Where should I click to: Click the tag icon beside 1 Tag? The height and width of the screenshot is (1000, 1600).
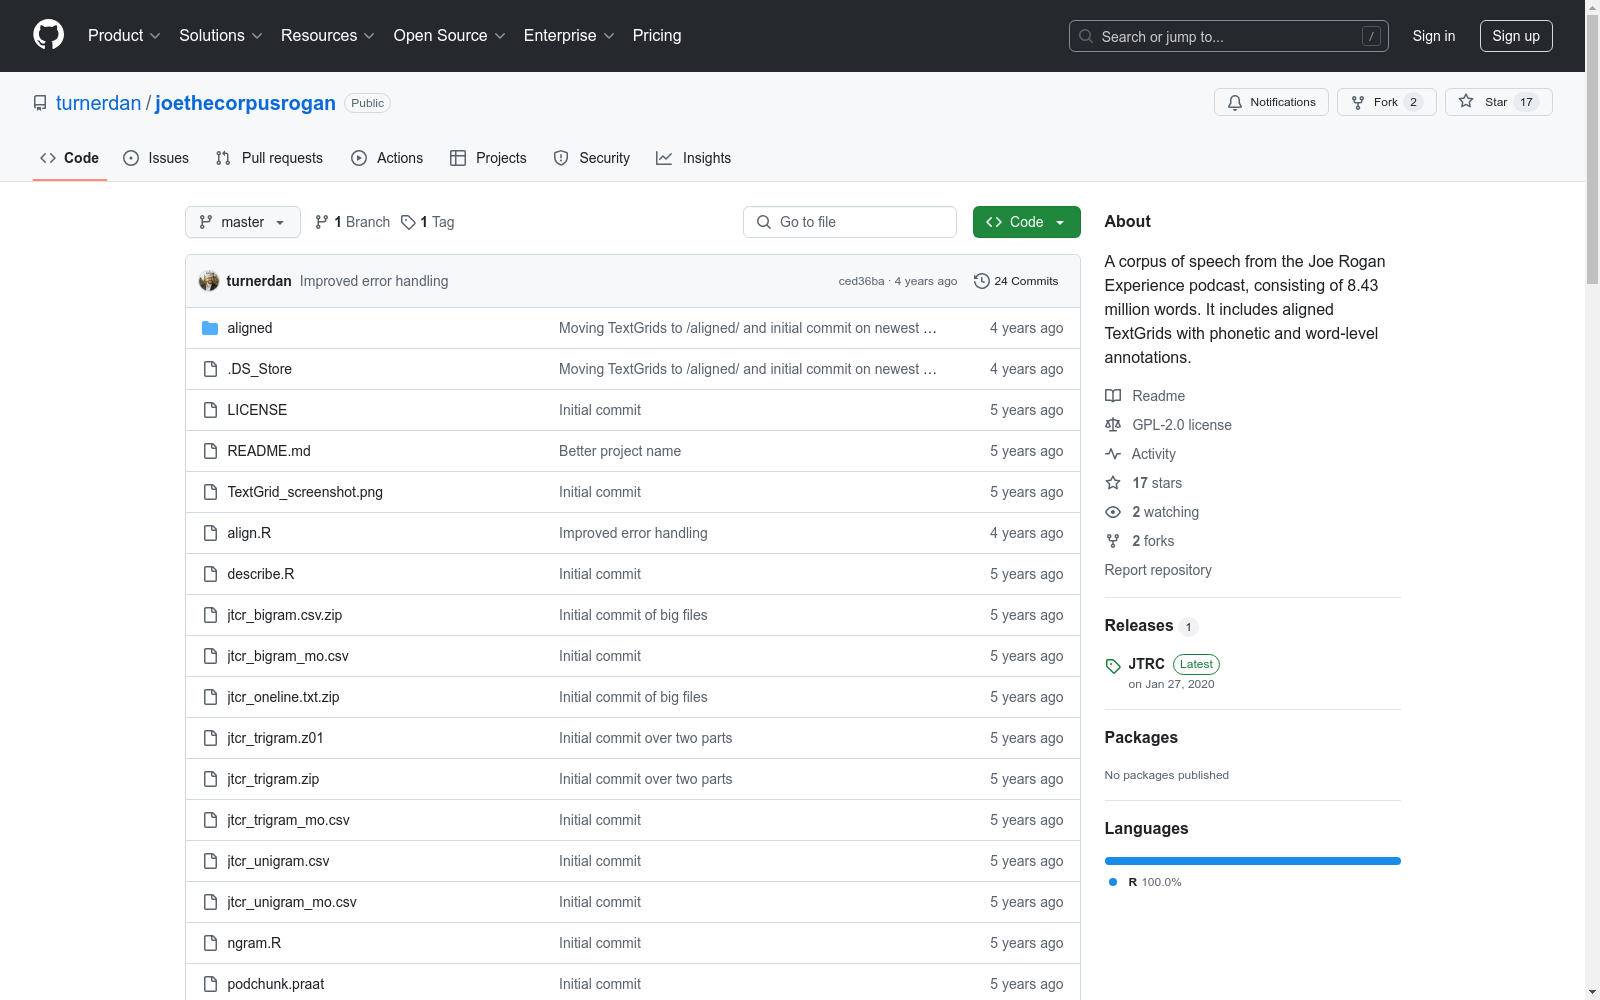pyautogui.click(x=408, y=222)
